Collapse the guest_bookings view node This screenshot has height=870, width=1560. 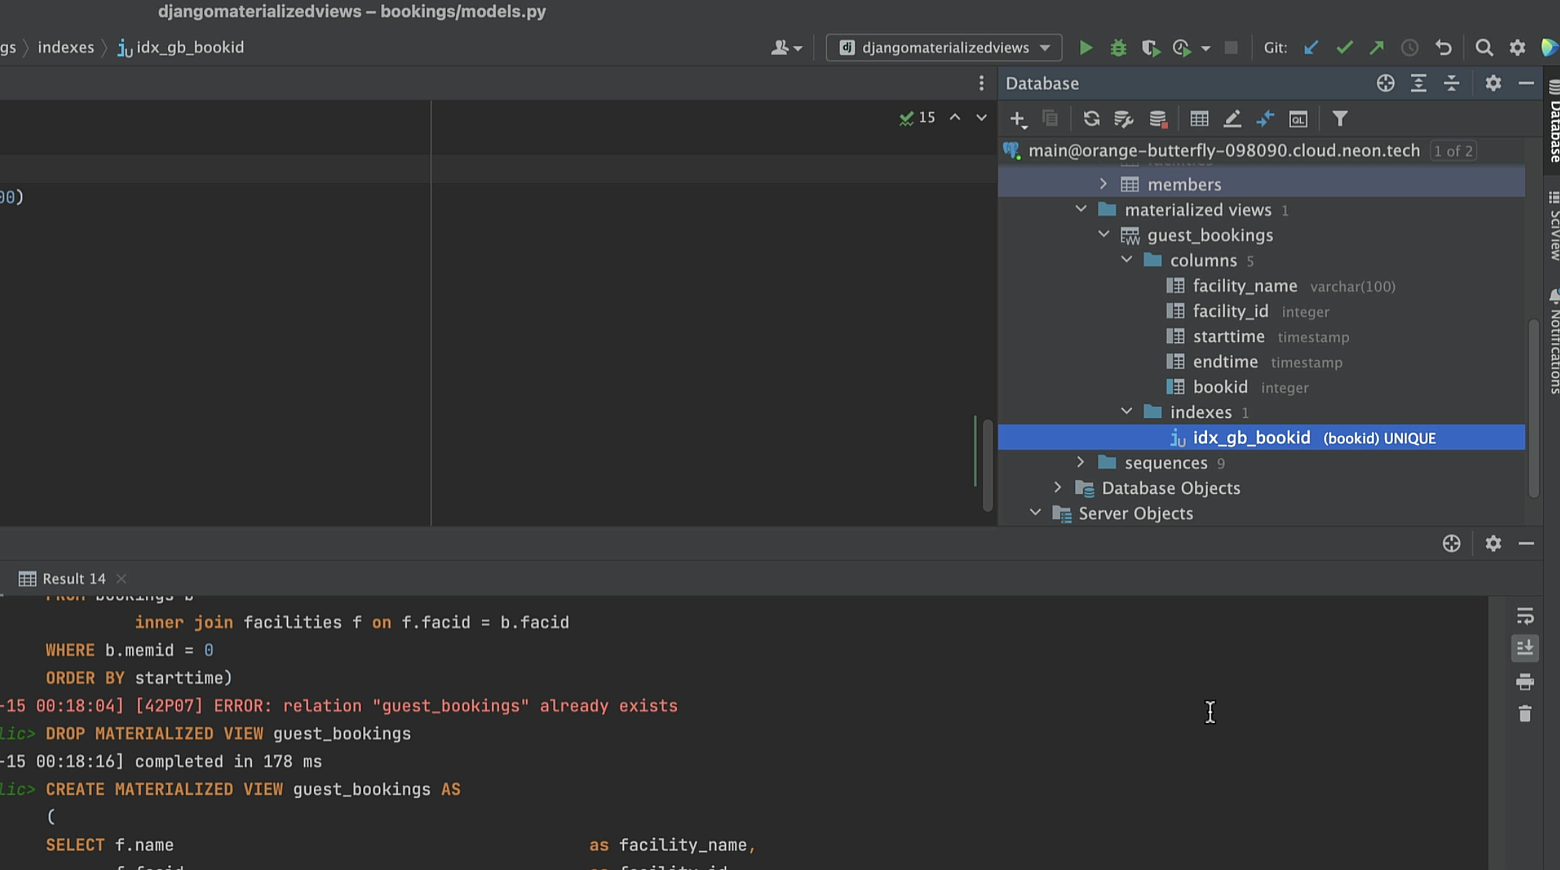pyautogui.click(x=1104, y=235)
